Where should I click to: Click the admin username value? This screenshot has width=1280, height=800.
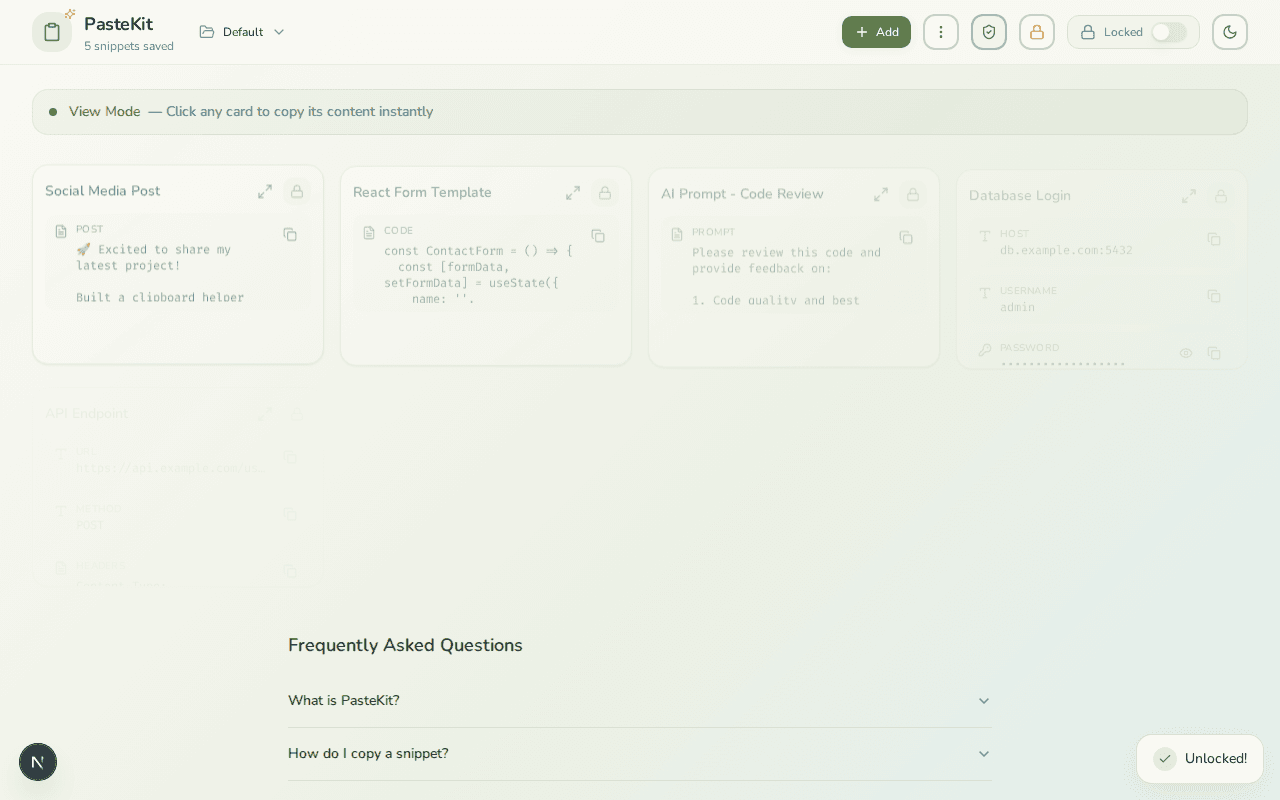pyautogui.click(x=1017, y=307)
